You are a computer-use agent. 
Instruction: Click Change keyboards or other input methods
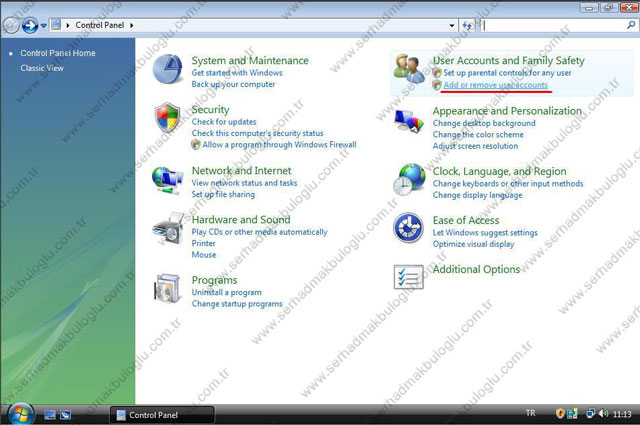508,184
